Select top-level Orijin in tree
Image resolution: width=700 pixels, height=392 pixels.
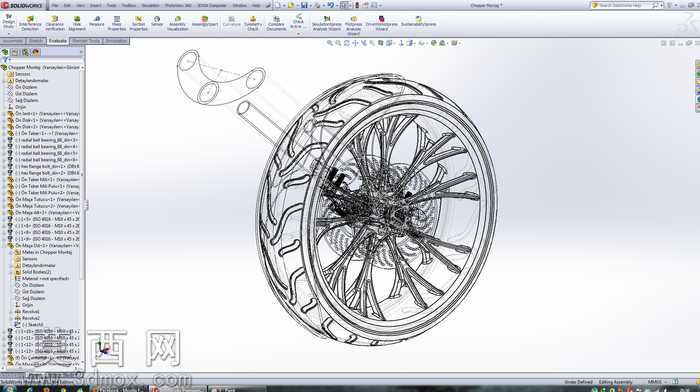(21, 107)
